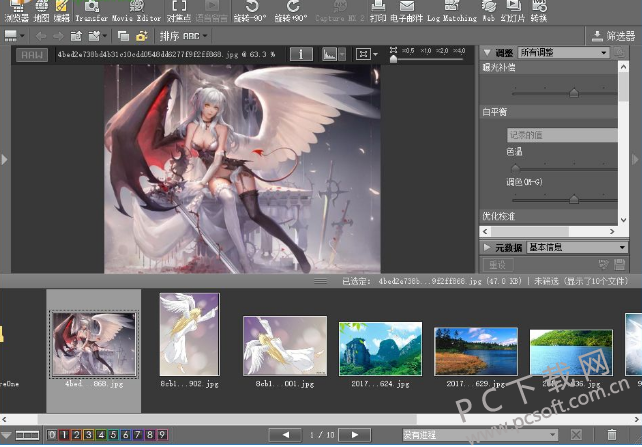Go to previous image arrow button
The width and height of the screenshot is (642, 447).
[285, 435]
